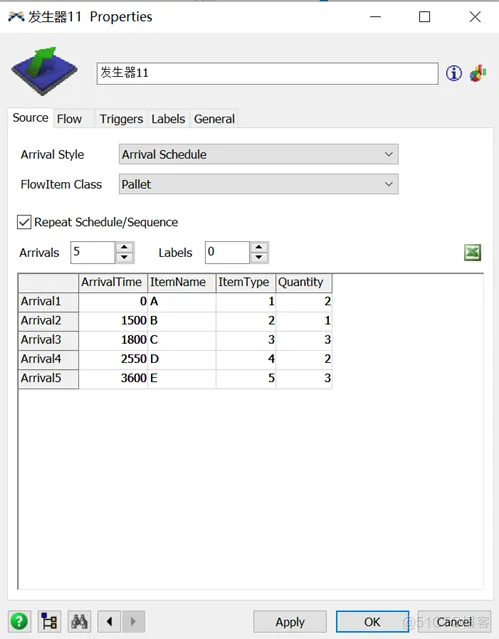499x639 pixels.
Task: Toggle Repeat Schedule/Sequence checkbox
Action: (24, 223)
